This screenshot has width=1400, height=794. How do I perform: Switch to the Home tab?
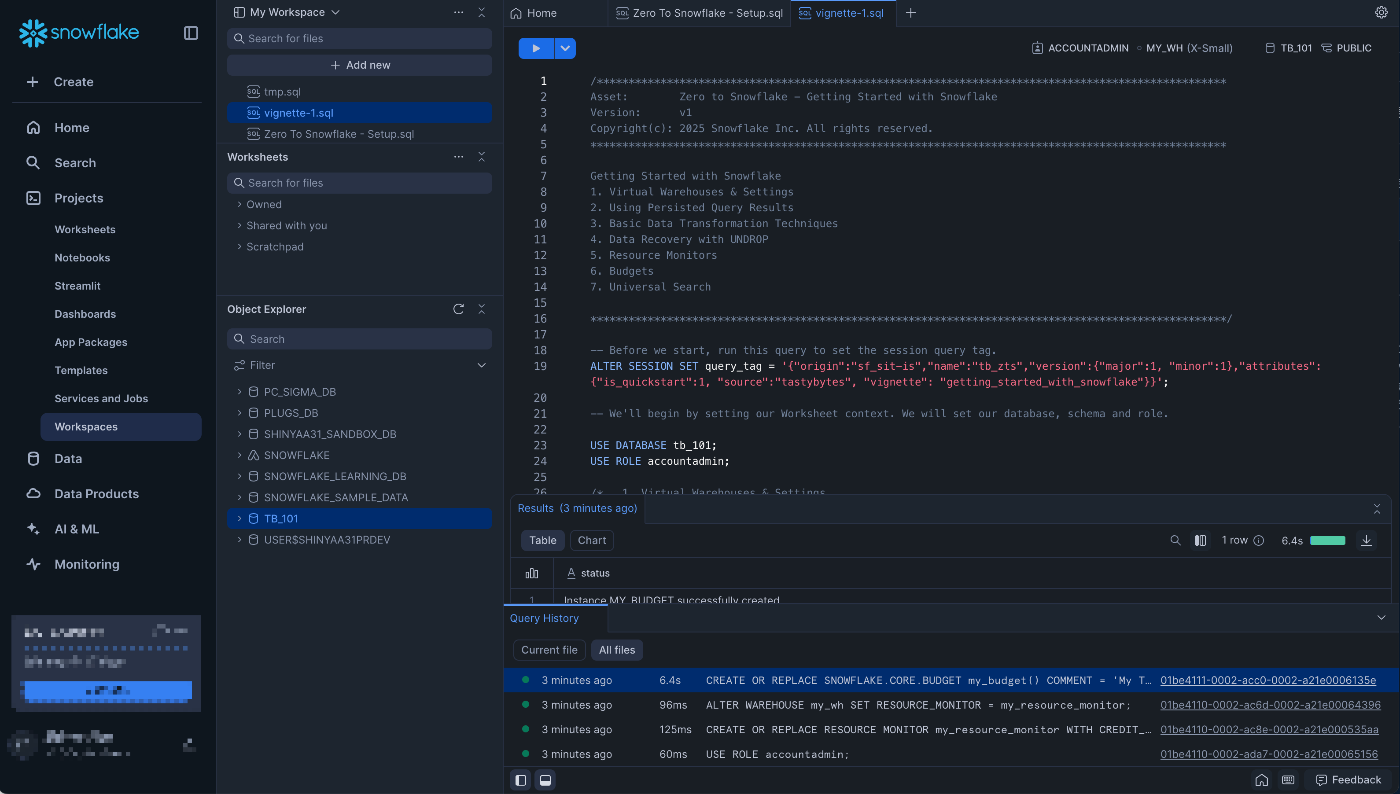[x=533, y=13]
